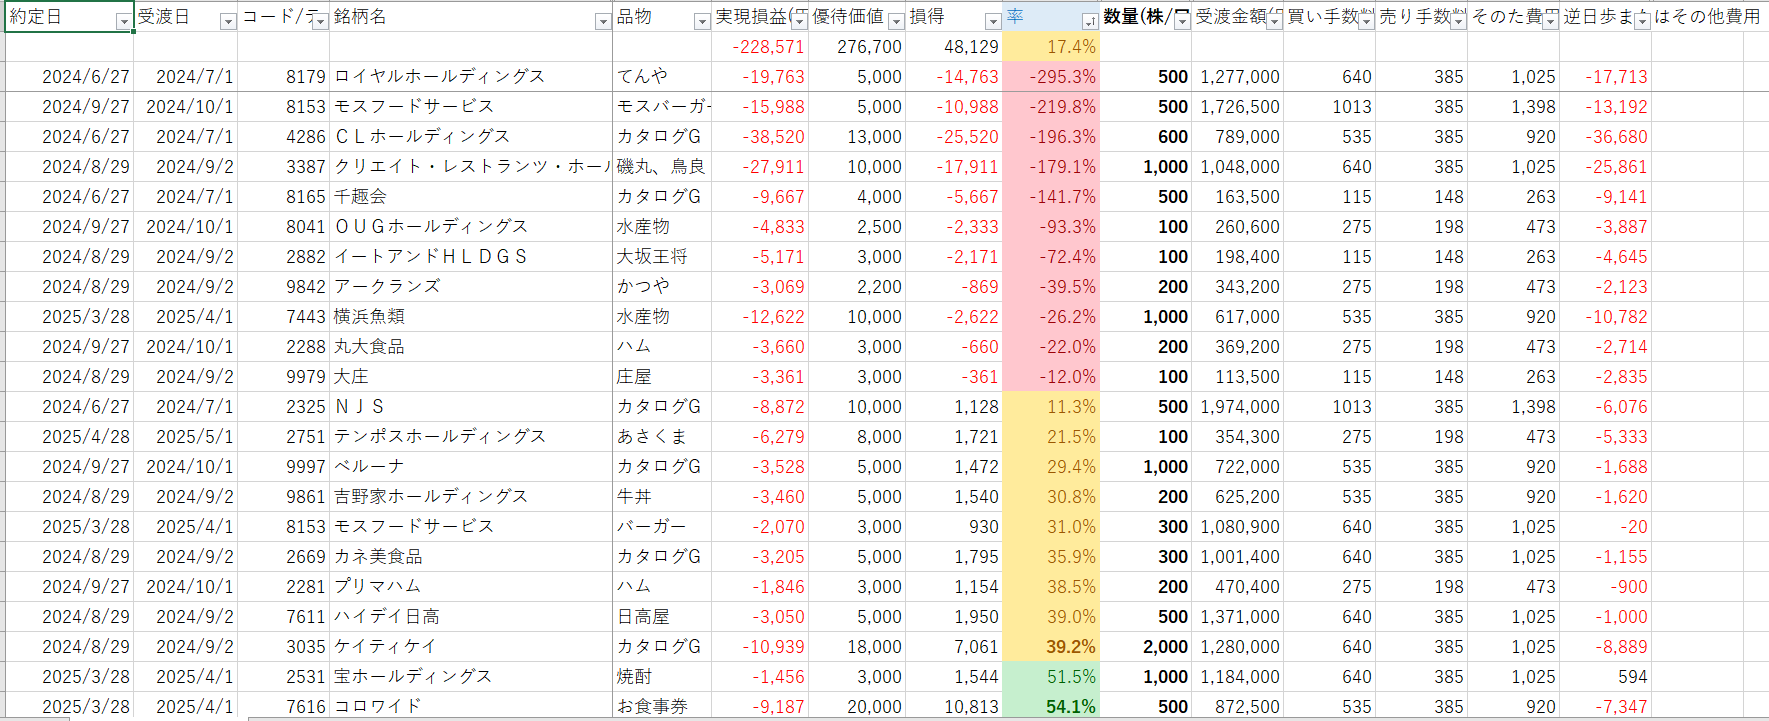Viewport: 1769px width, 721px height.
Task: Select the ＣＬホールディングス name cell
Action: (471, 137)
